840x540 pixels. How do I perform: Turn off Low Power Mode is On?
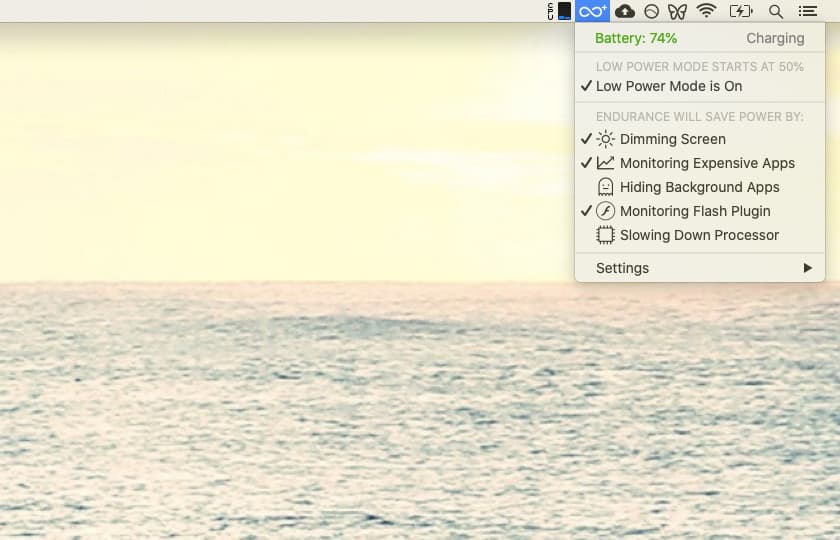coord(700,86)
